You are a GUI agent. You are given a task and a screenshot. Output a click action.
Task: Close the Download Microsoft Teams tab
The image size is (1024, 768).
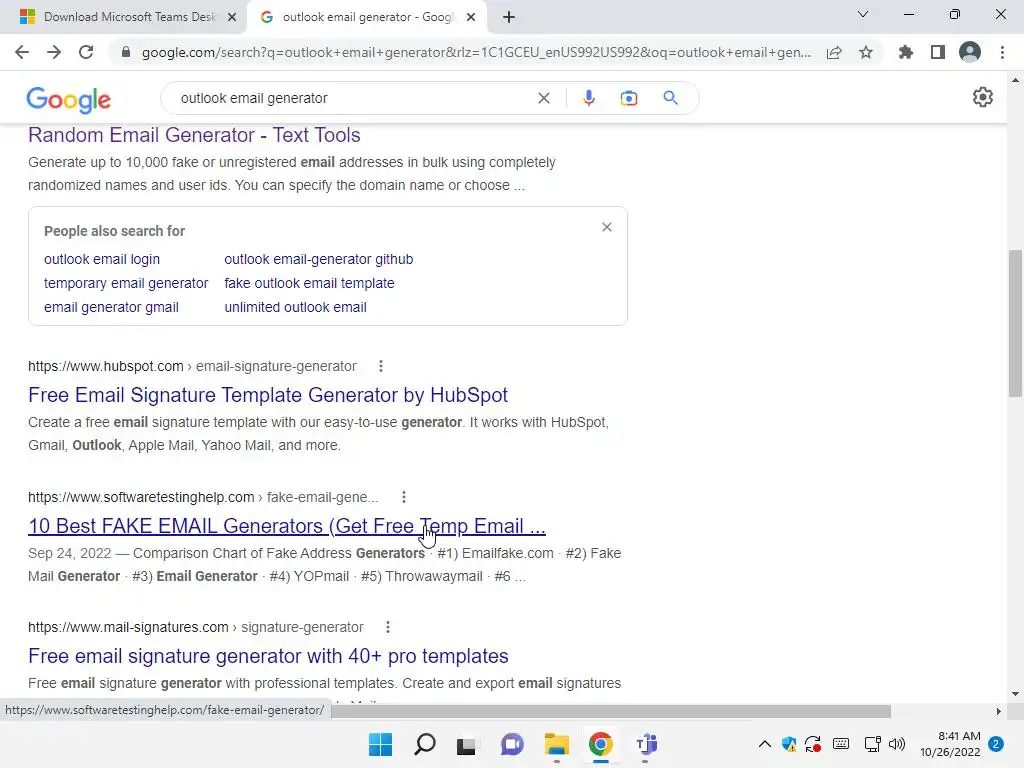pos(231,18)
